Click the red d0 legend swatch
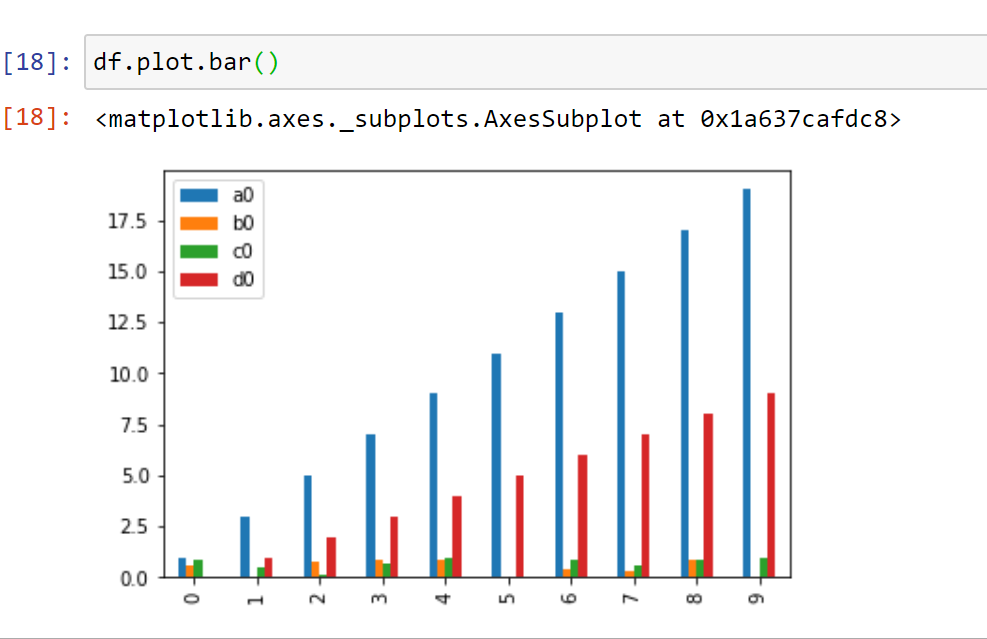The width and height of the screenshot is (987, 639). pyautogui.click(x=199, y=280)
